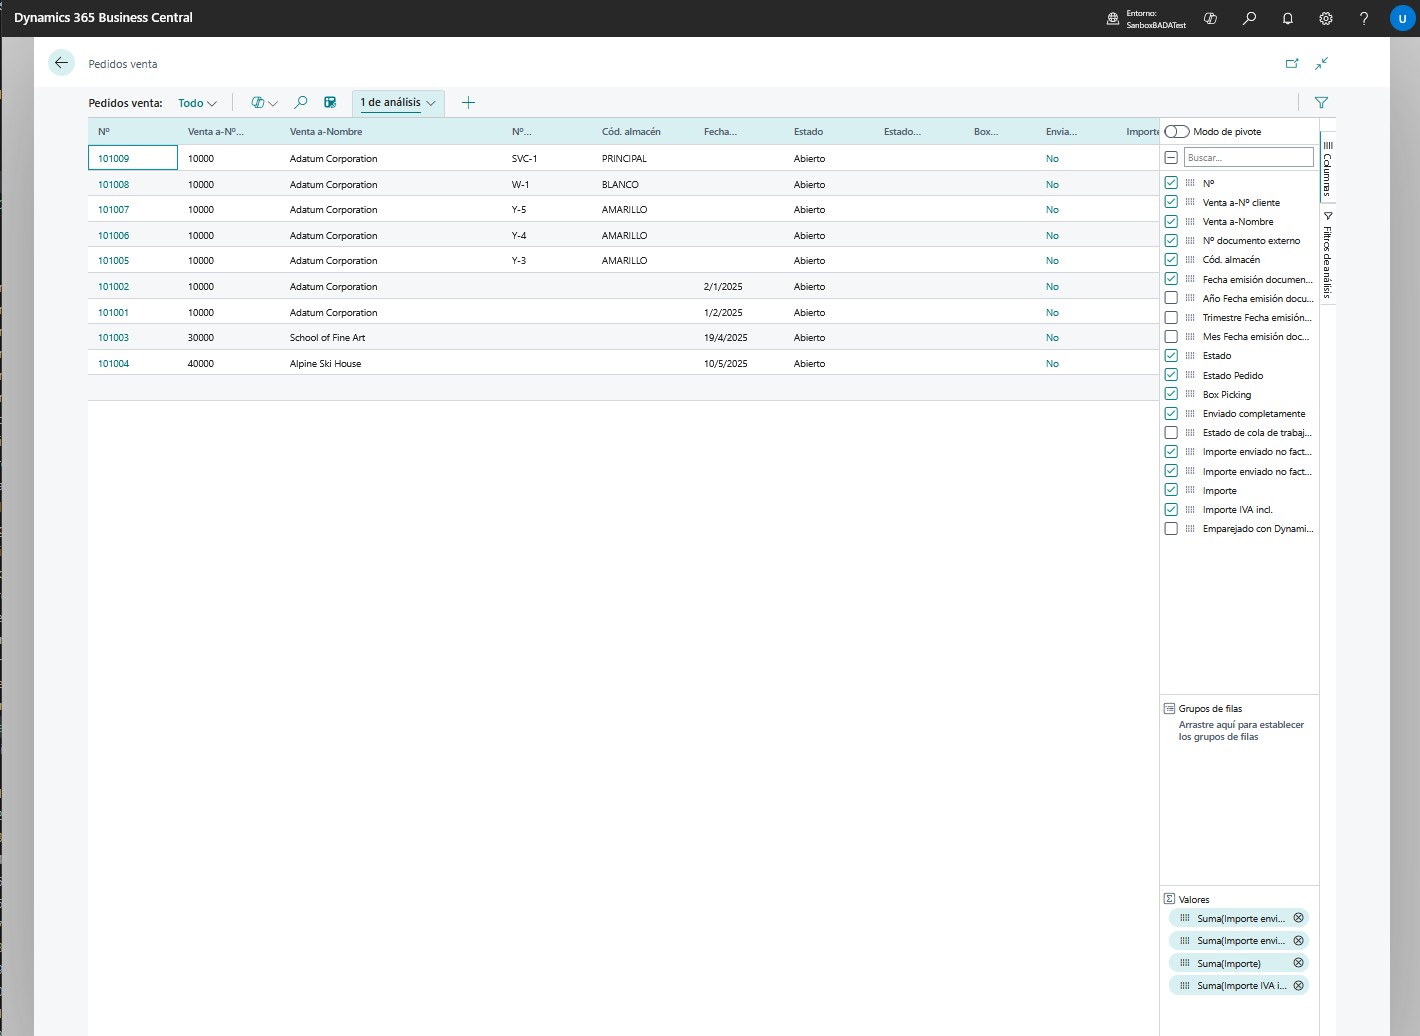Remove Suma(Importe) from Valores
The image size is (1420, 1036).
[x=1298, y=963]
